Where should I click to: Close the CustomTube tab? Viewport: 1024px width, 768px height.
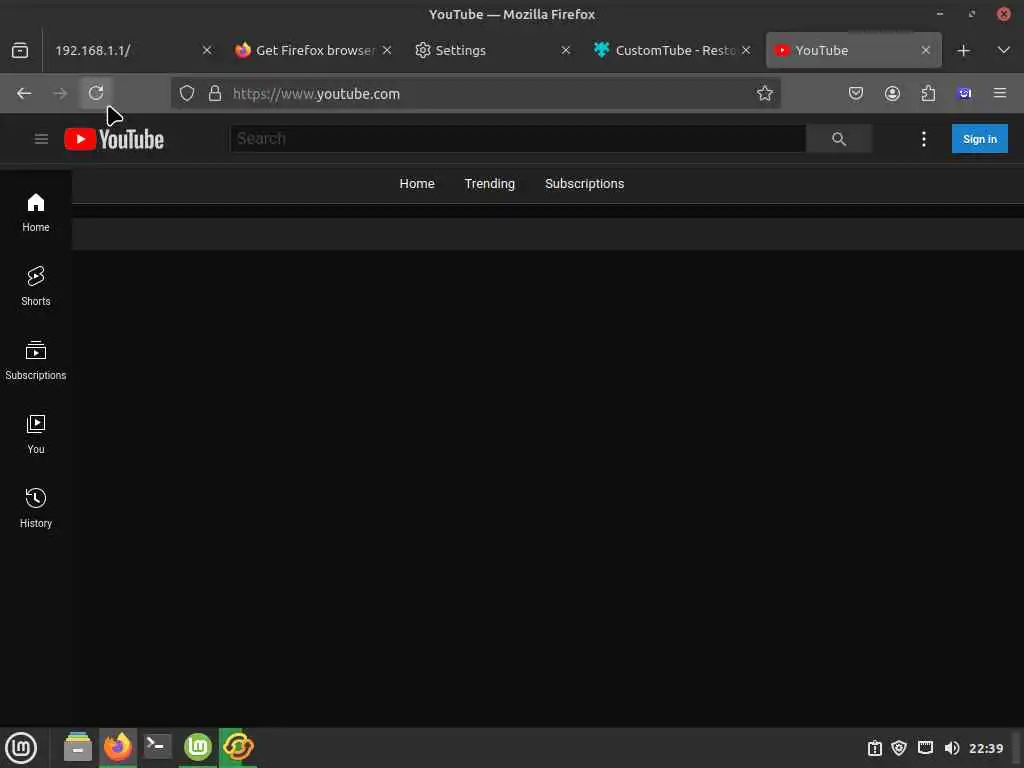coord(746,50)
